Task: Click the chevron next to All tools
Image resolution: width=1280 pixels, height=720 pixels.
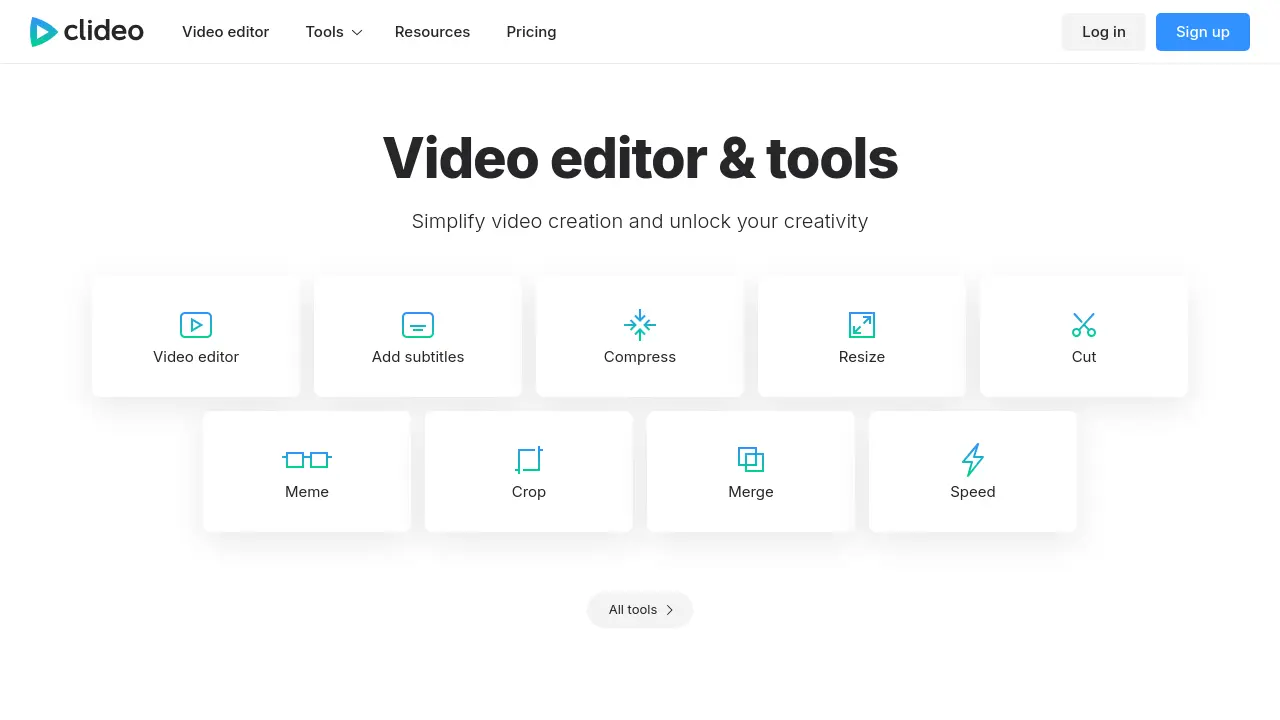Action: point(670,609)
